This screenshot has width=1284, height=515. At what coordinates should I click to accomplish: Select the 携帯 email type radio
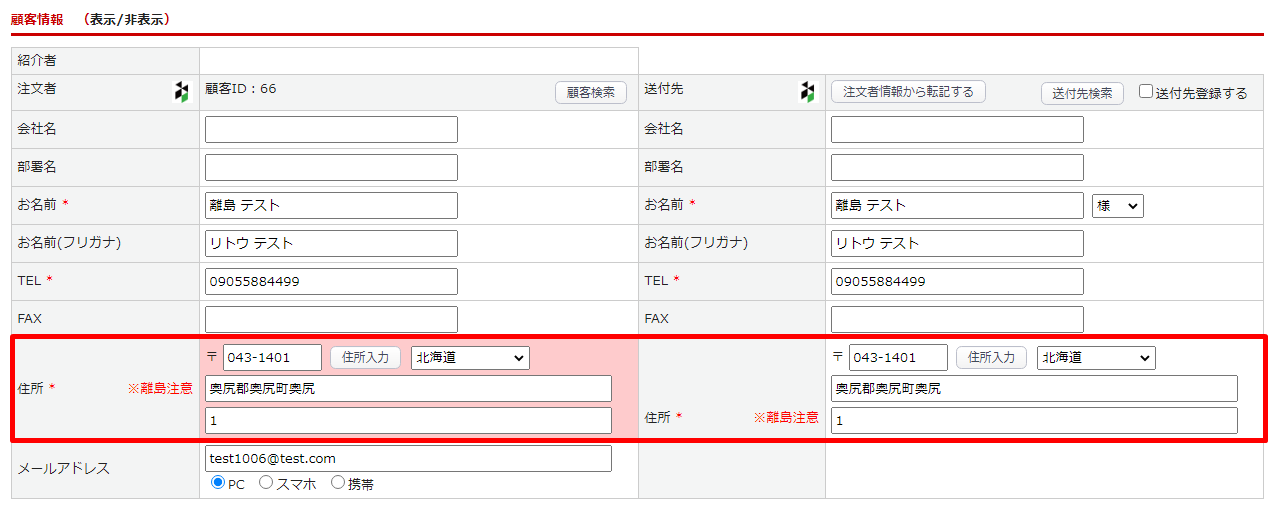click(x=338, y=483)
